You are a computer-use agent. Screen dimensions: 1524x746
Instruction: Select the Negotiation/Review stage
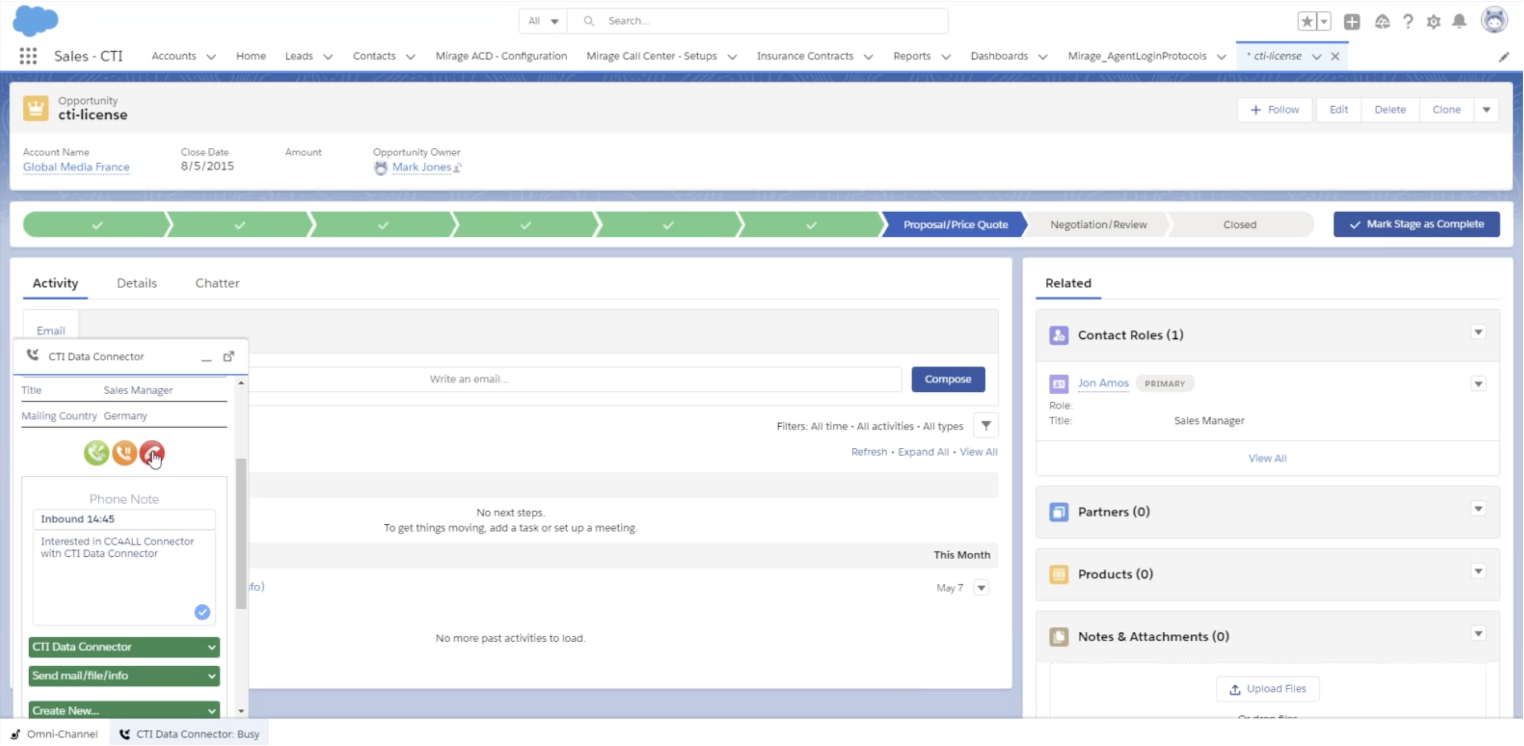coord(1098,224)
